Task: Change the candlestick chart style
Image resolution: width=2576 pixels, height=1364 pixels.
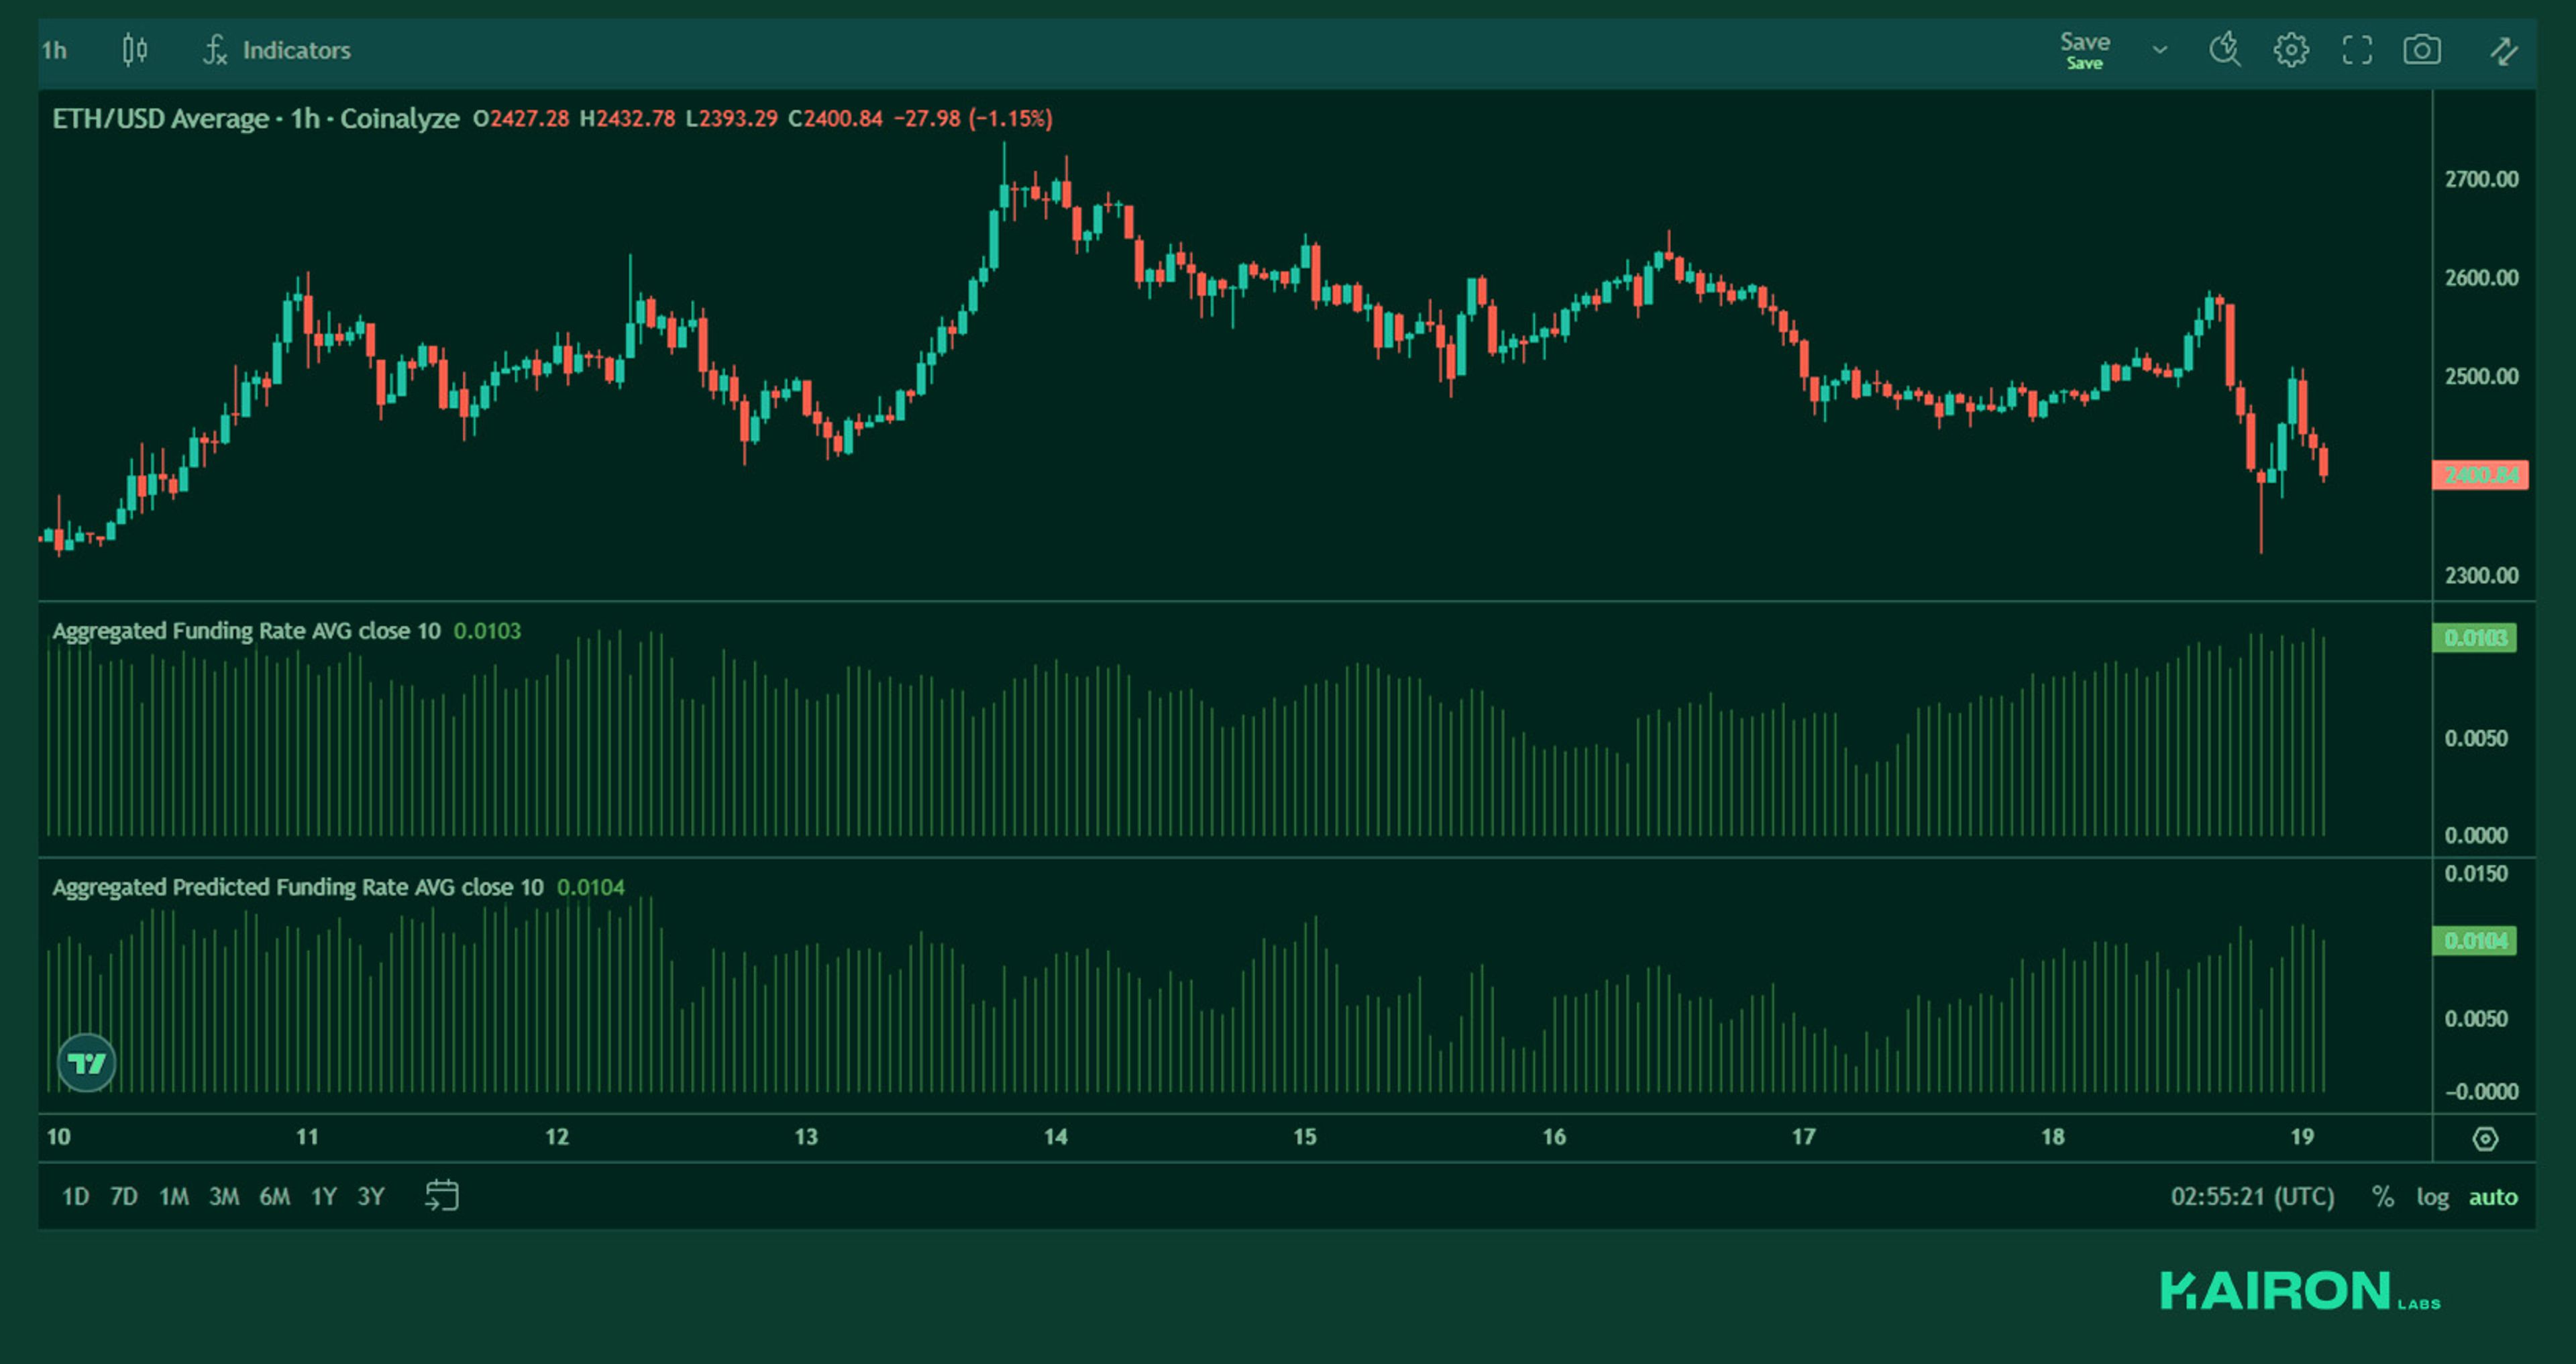Action: coord(135,50)
